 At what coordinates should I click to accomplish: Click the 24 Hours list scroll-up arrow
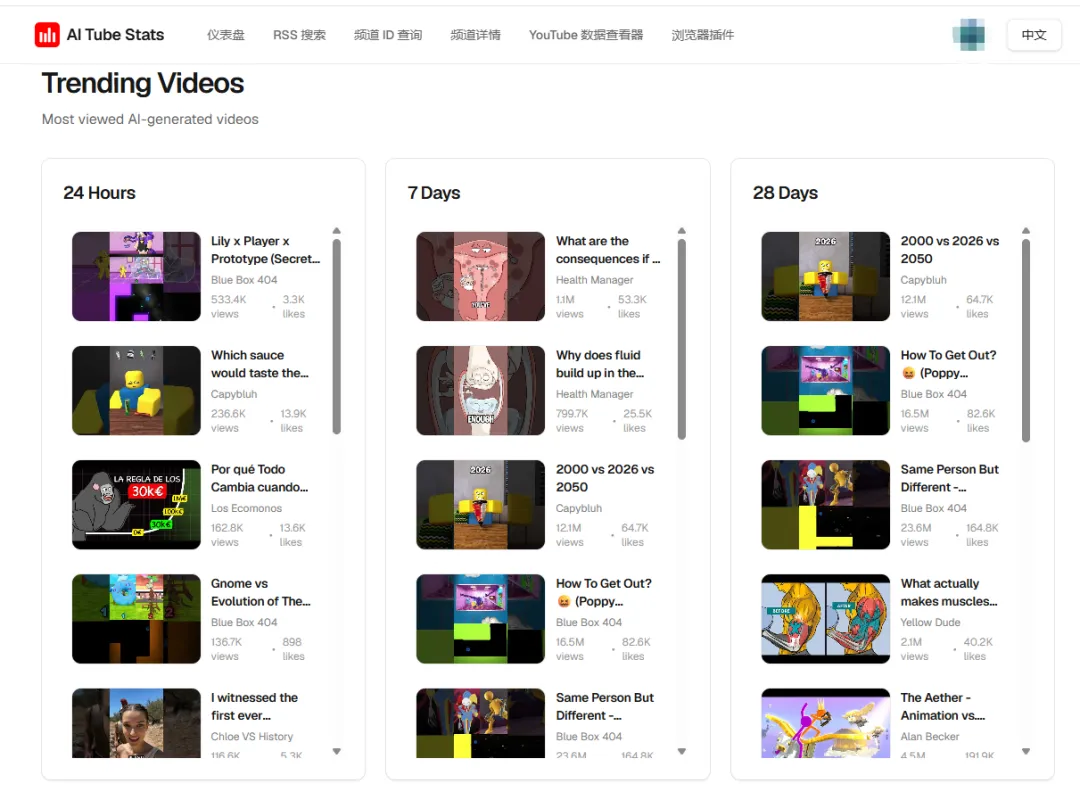[337, 231]
